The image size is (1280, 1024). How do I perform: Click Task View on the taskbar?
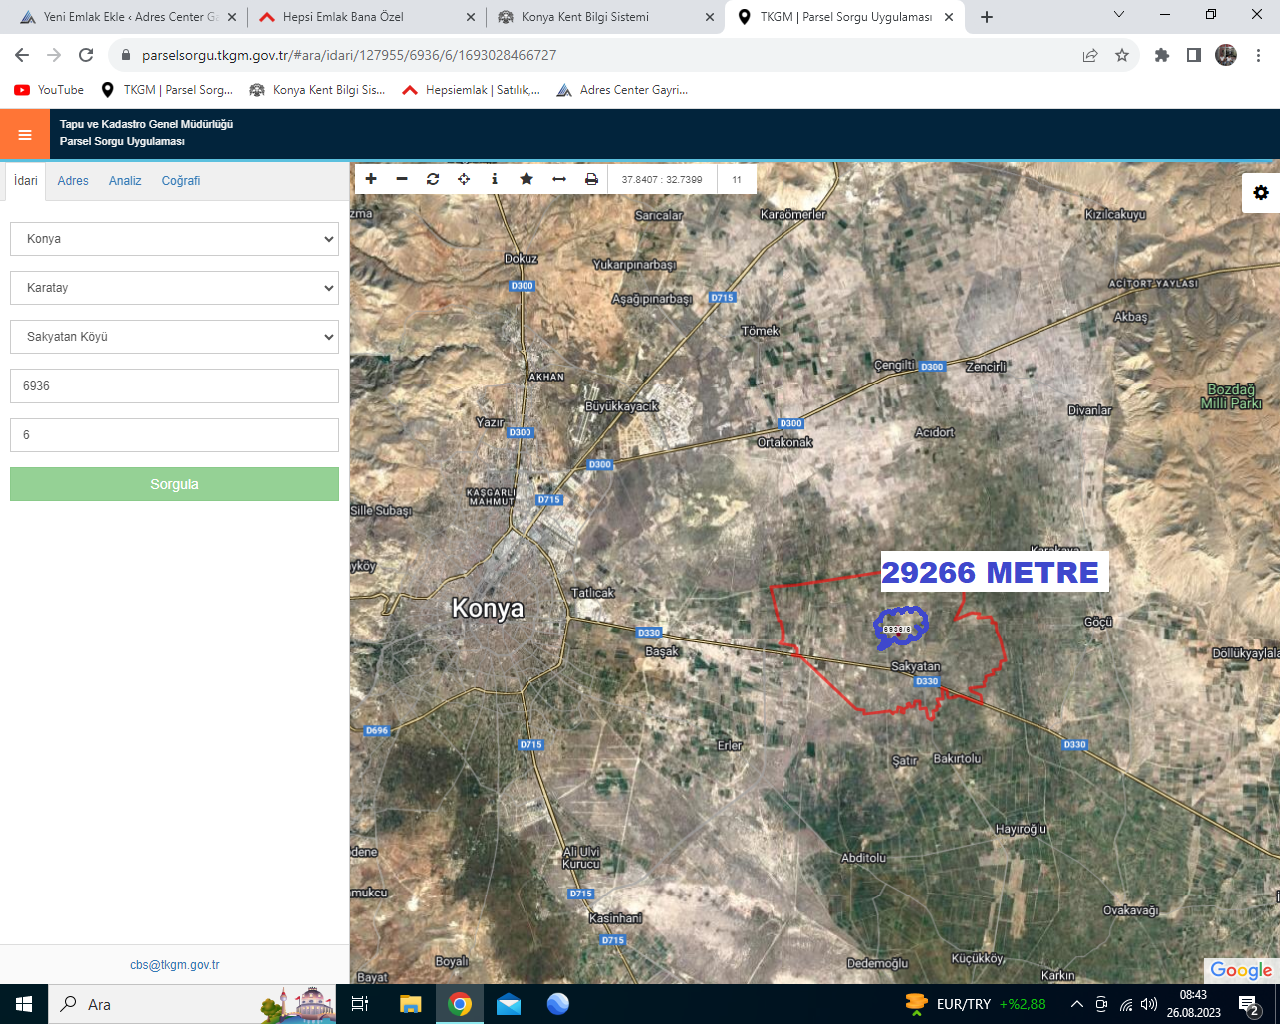(x=360, y=1004)
